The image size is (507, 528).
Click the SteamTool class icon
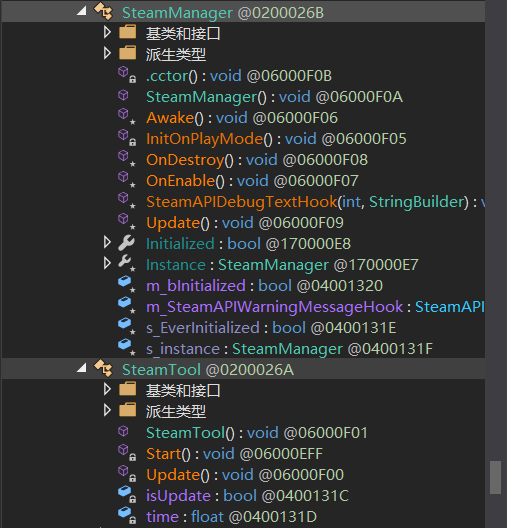[103, 368]
